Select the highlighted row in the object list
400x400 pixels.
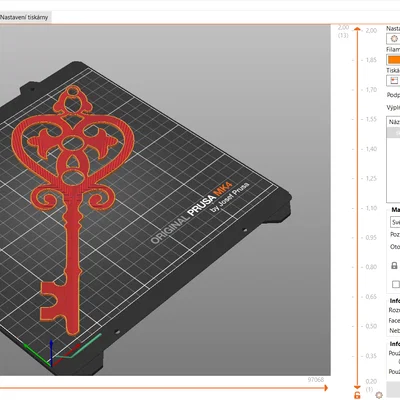(393, 133)
